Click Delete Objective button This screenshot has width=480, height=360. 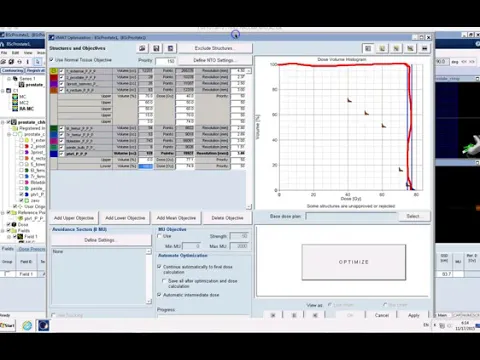tap(228, 218)
